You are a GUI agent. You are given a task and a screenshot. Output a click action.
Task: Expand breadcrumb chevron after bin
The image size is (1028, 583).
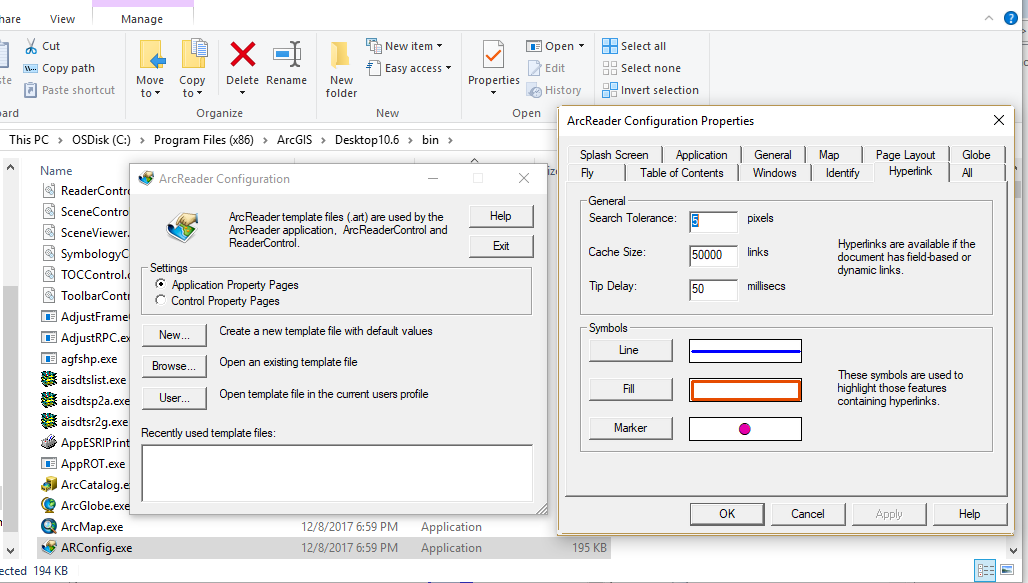pos(450,140)
